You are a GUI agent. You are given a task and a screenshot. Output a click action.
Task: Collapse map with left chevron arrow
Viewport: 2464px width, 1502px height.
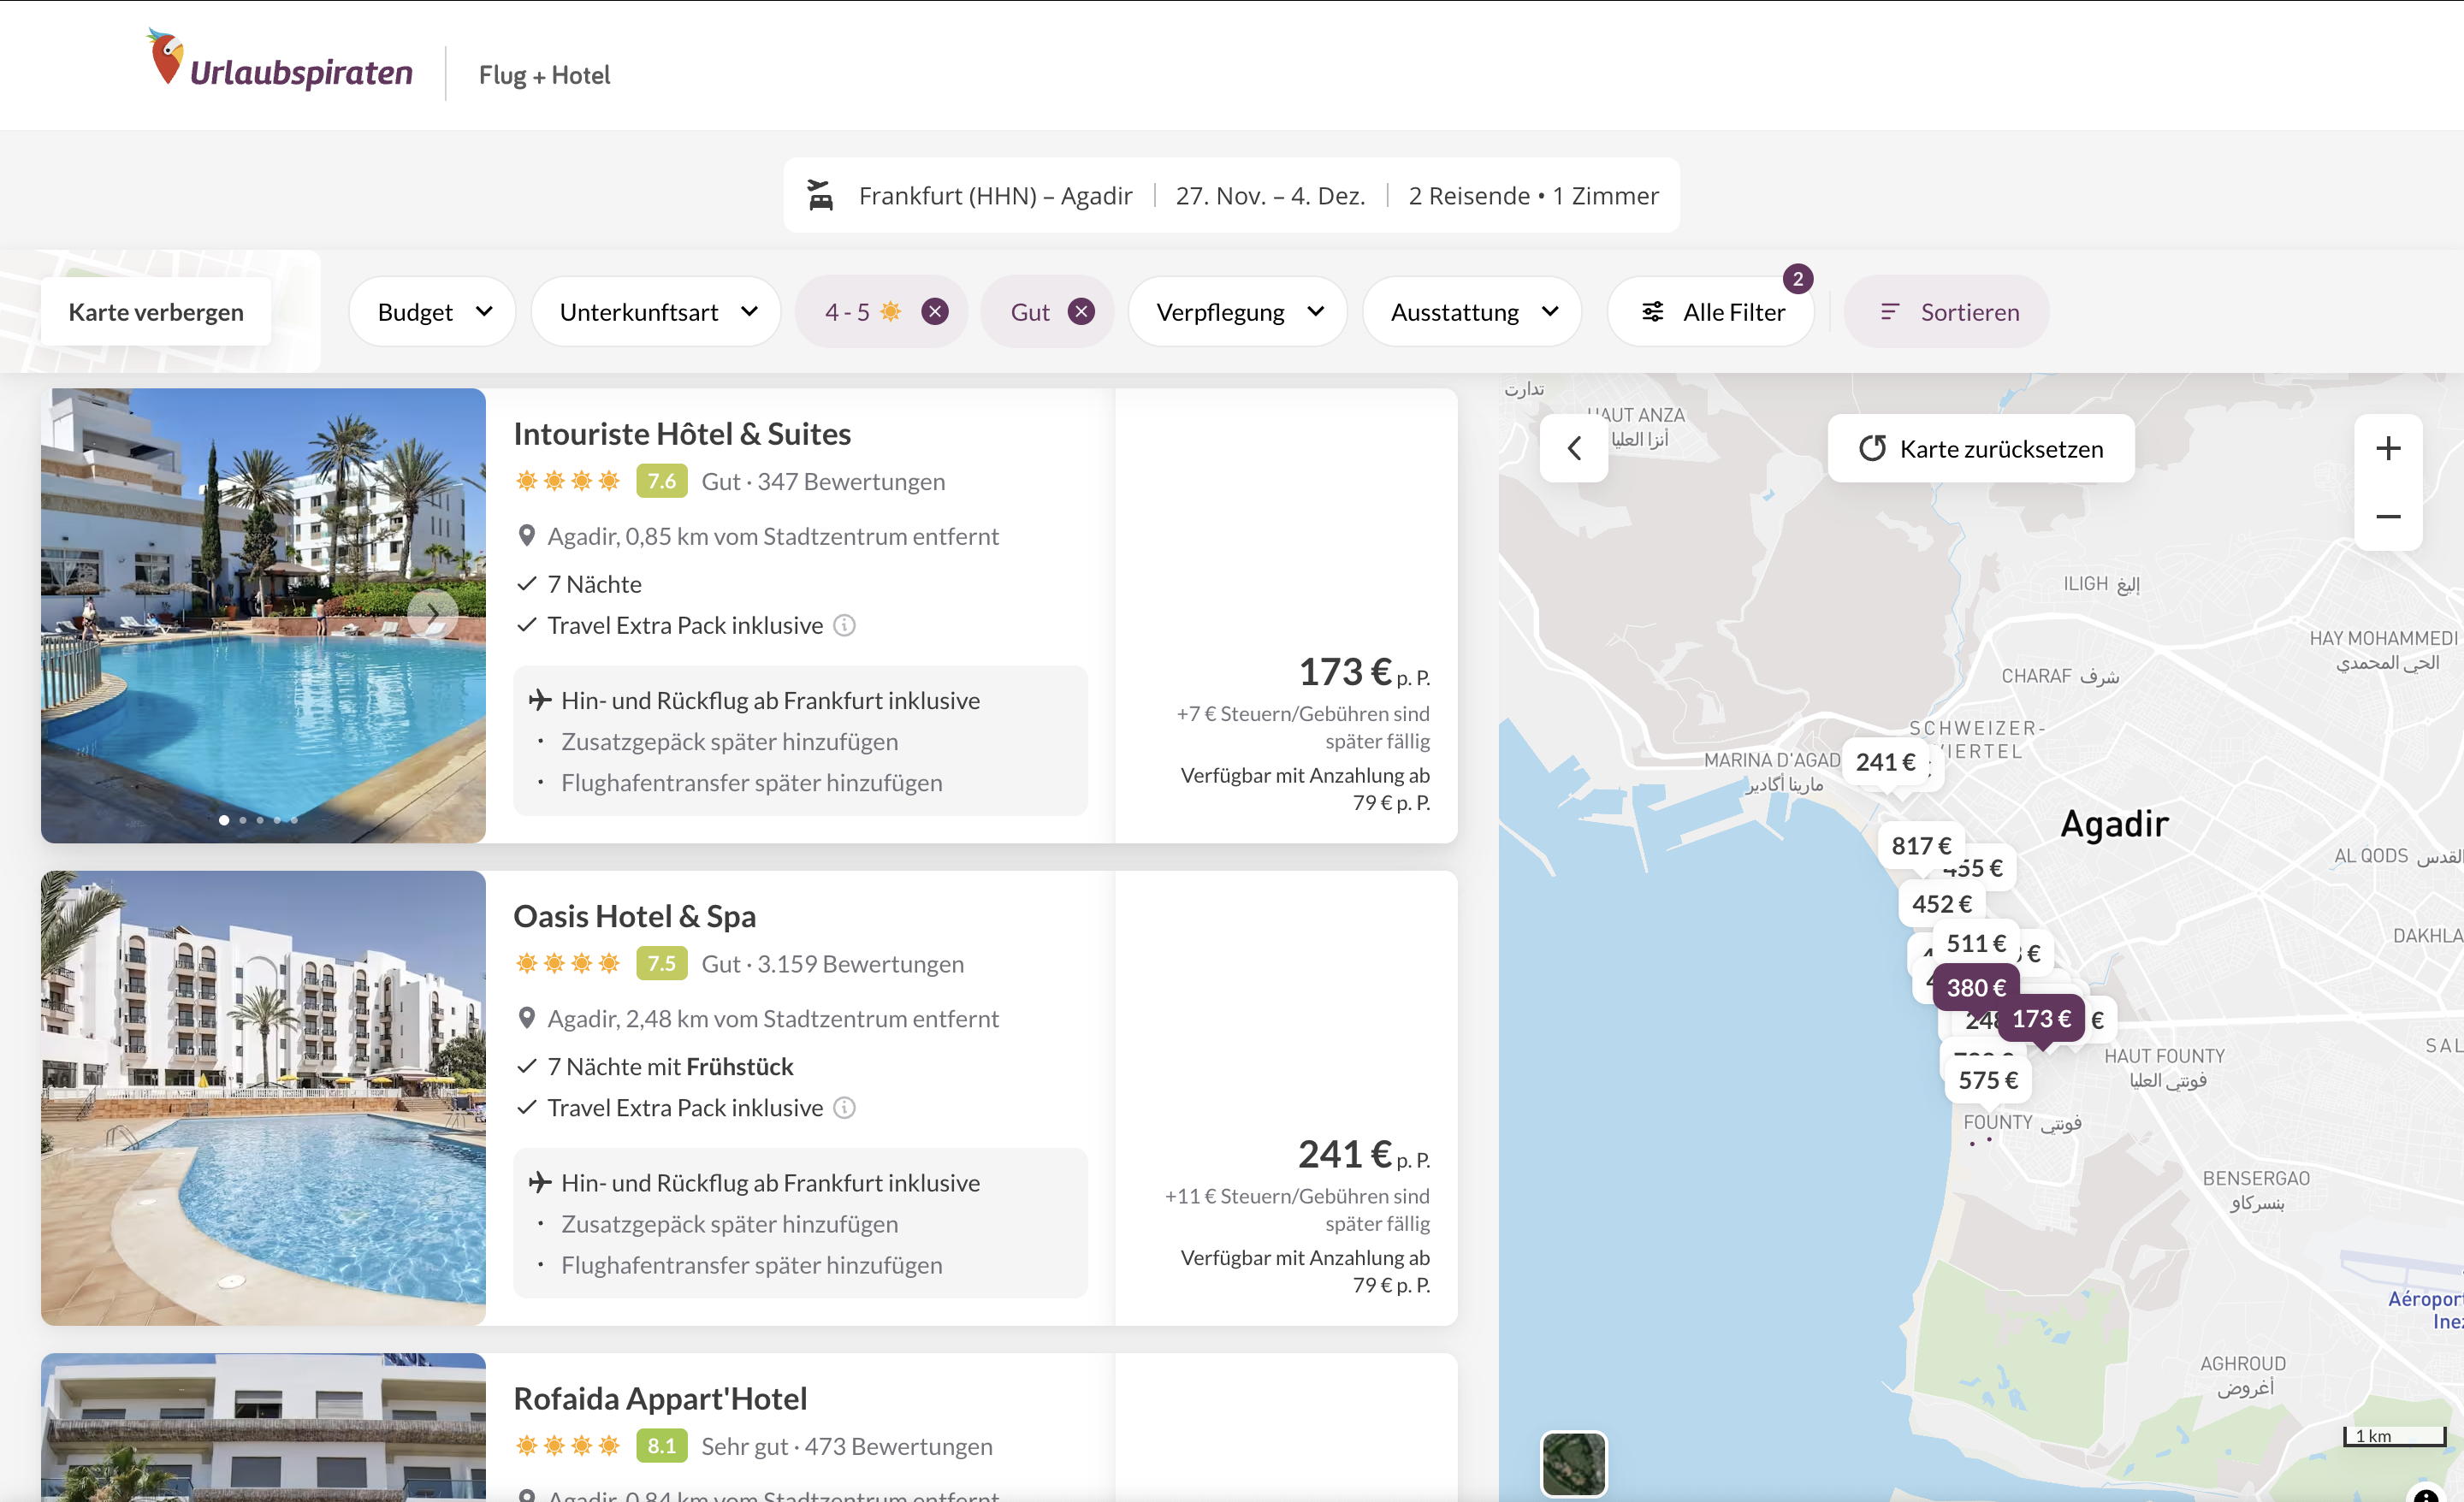click(1574, 449)
